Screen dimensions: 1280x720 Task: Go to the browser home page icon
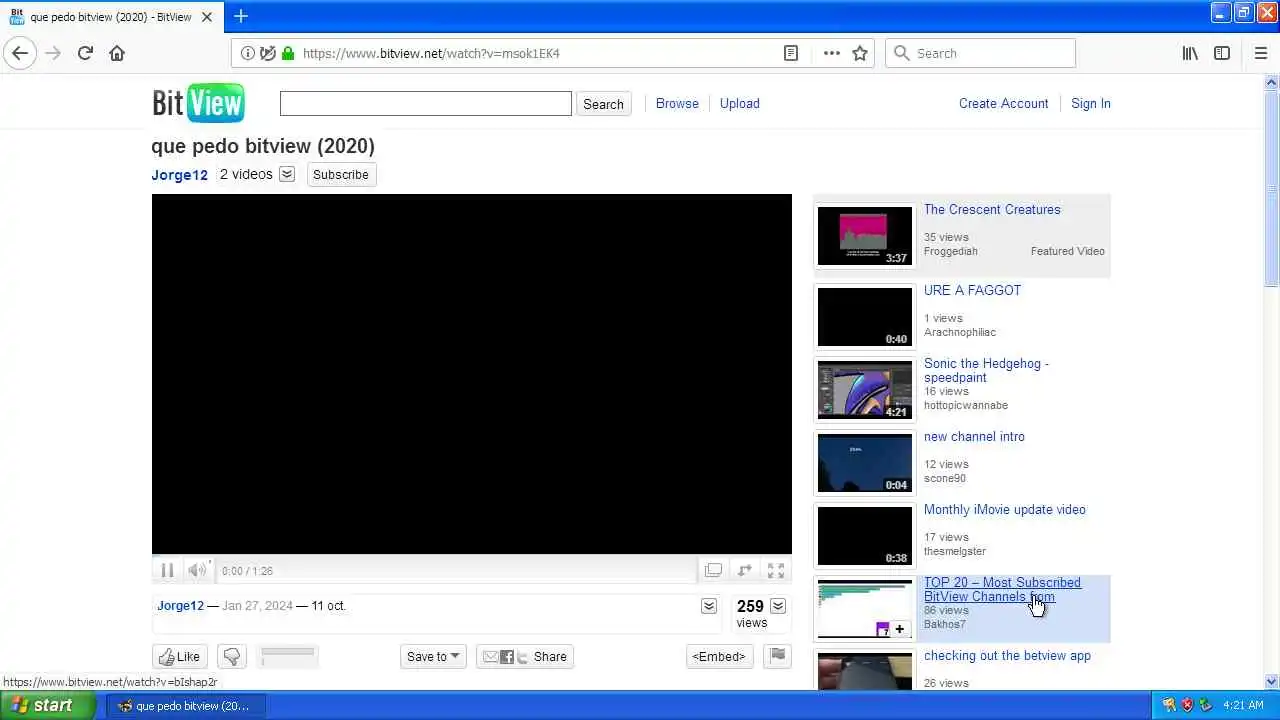pos(117,53)
